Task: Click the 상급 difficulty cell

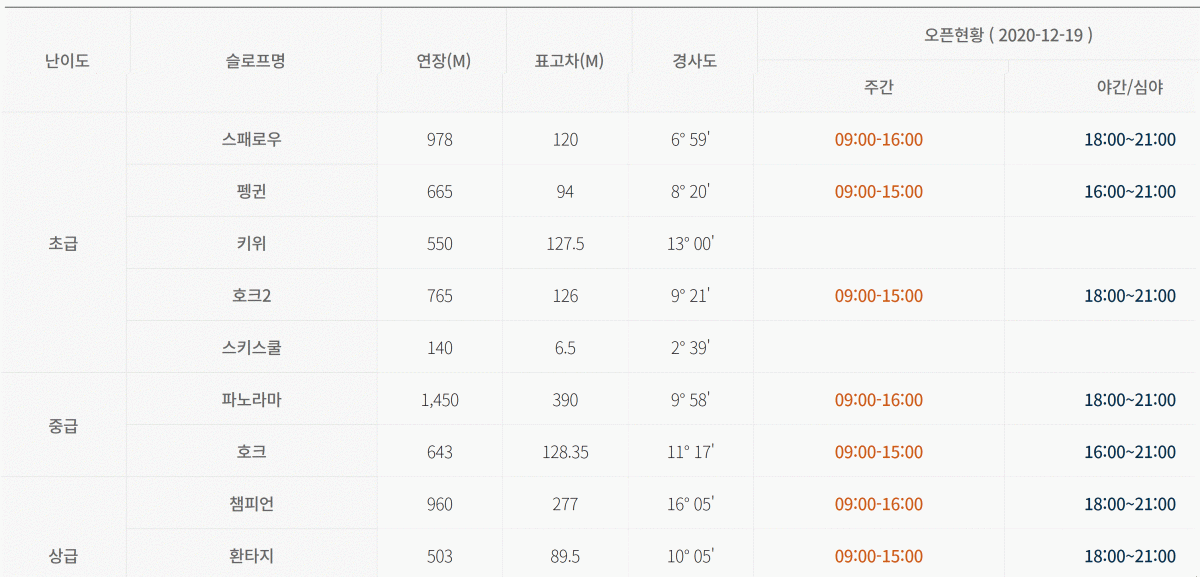Action: point(63,555)
